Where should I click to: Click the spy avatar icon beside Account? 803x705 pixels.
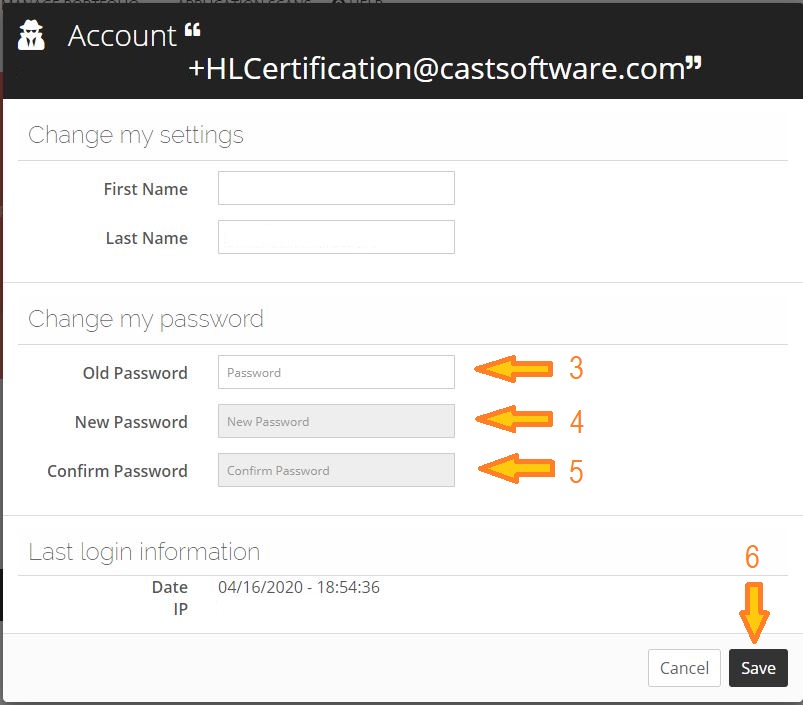coord(31,35)
